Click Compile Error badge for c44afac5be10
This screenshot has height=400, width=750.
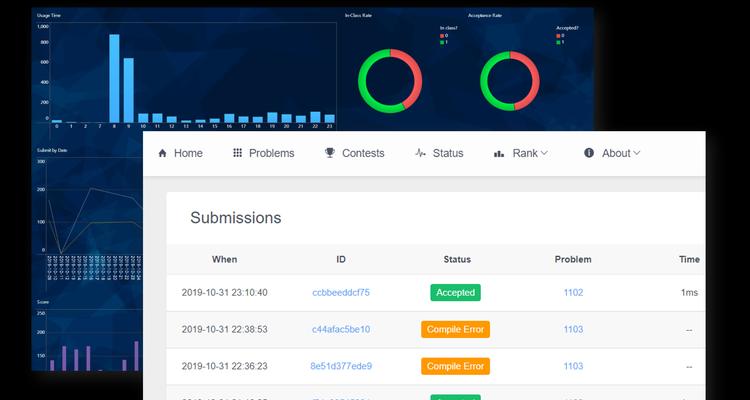(x=455, y=329)
